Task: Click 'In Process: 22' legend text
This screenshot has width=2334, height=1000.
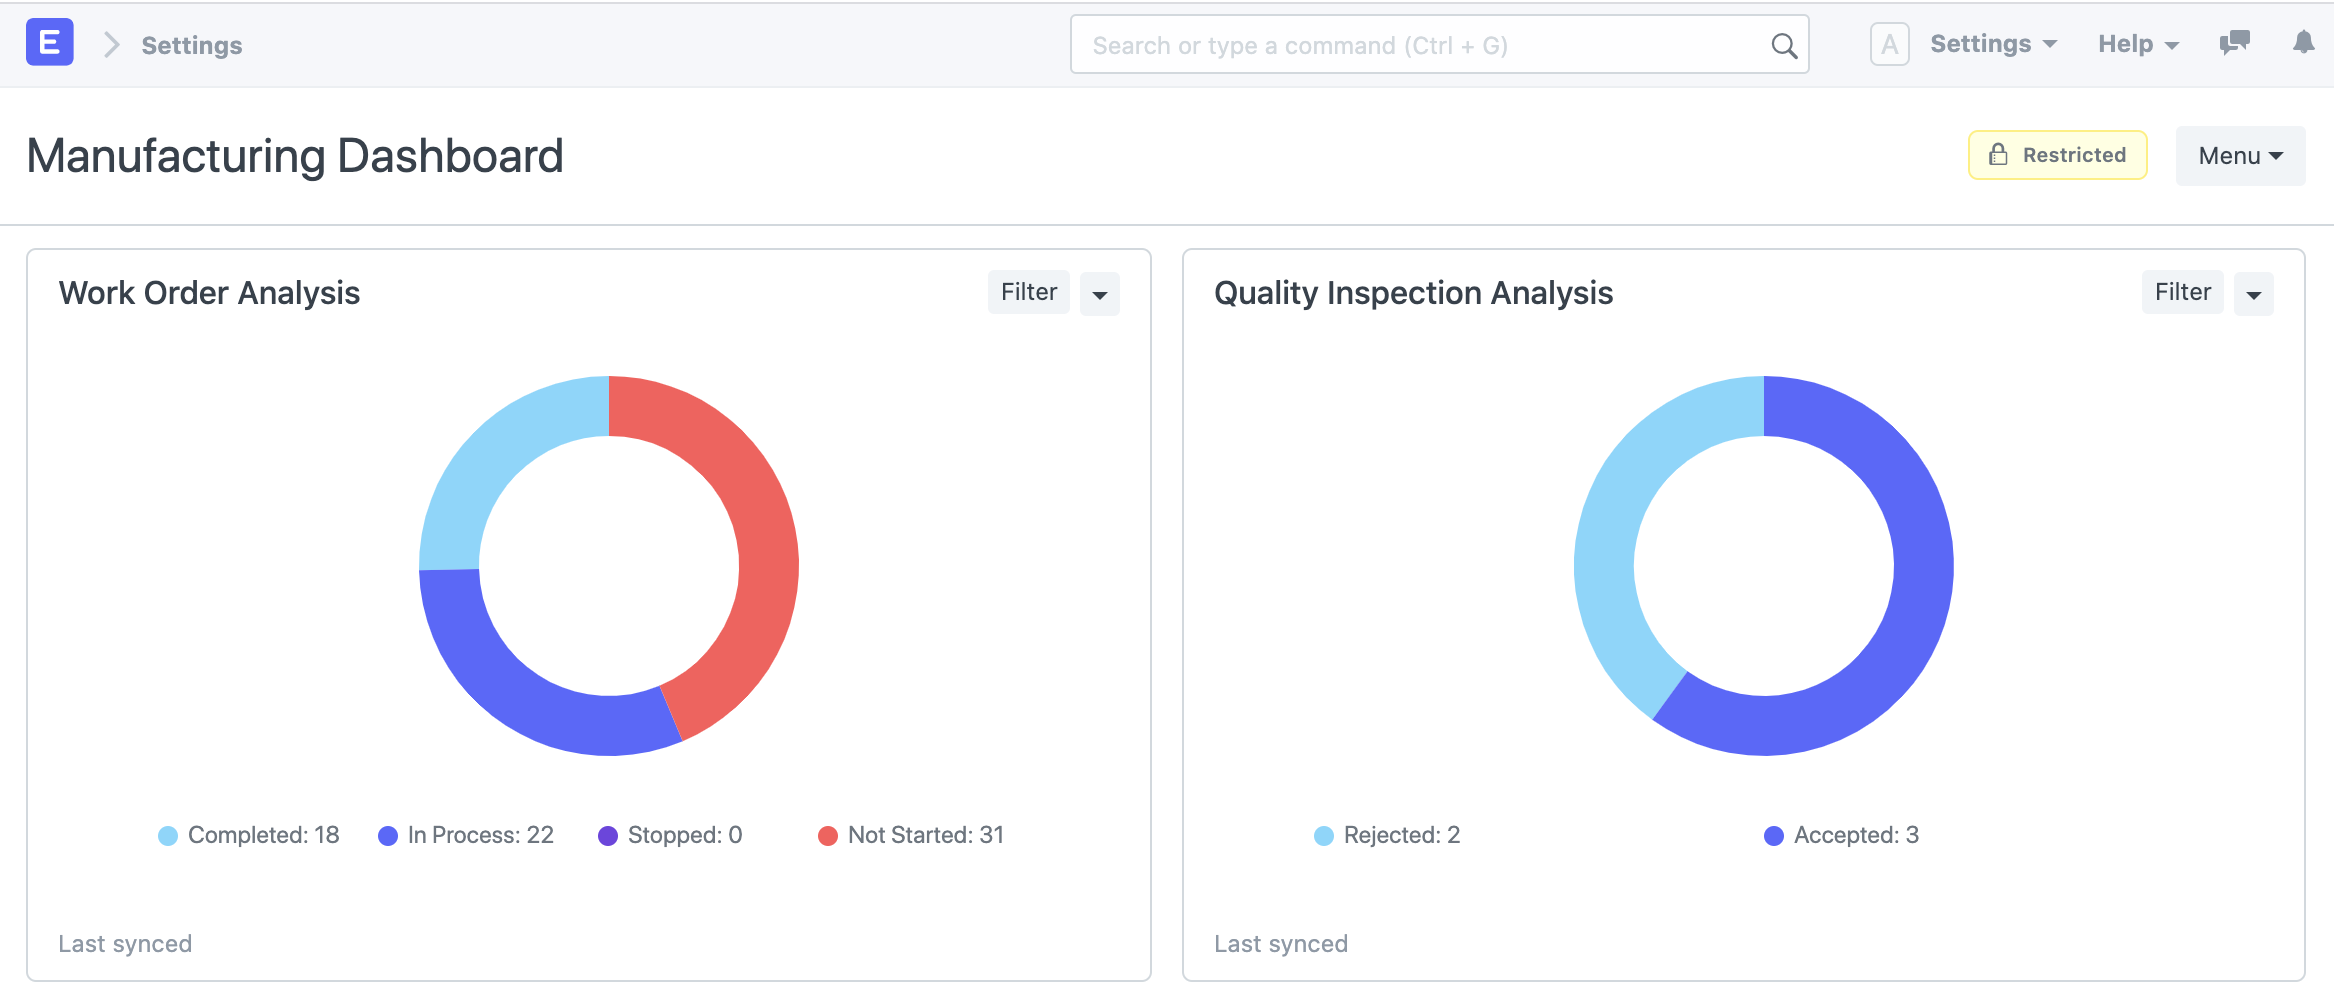Action: point(481,835)
